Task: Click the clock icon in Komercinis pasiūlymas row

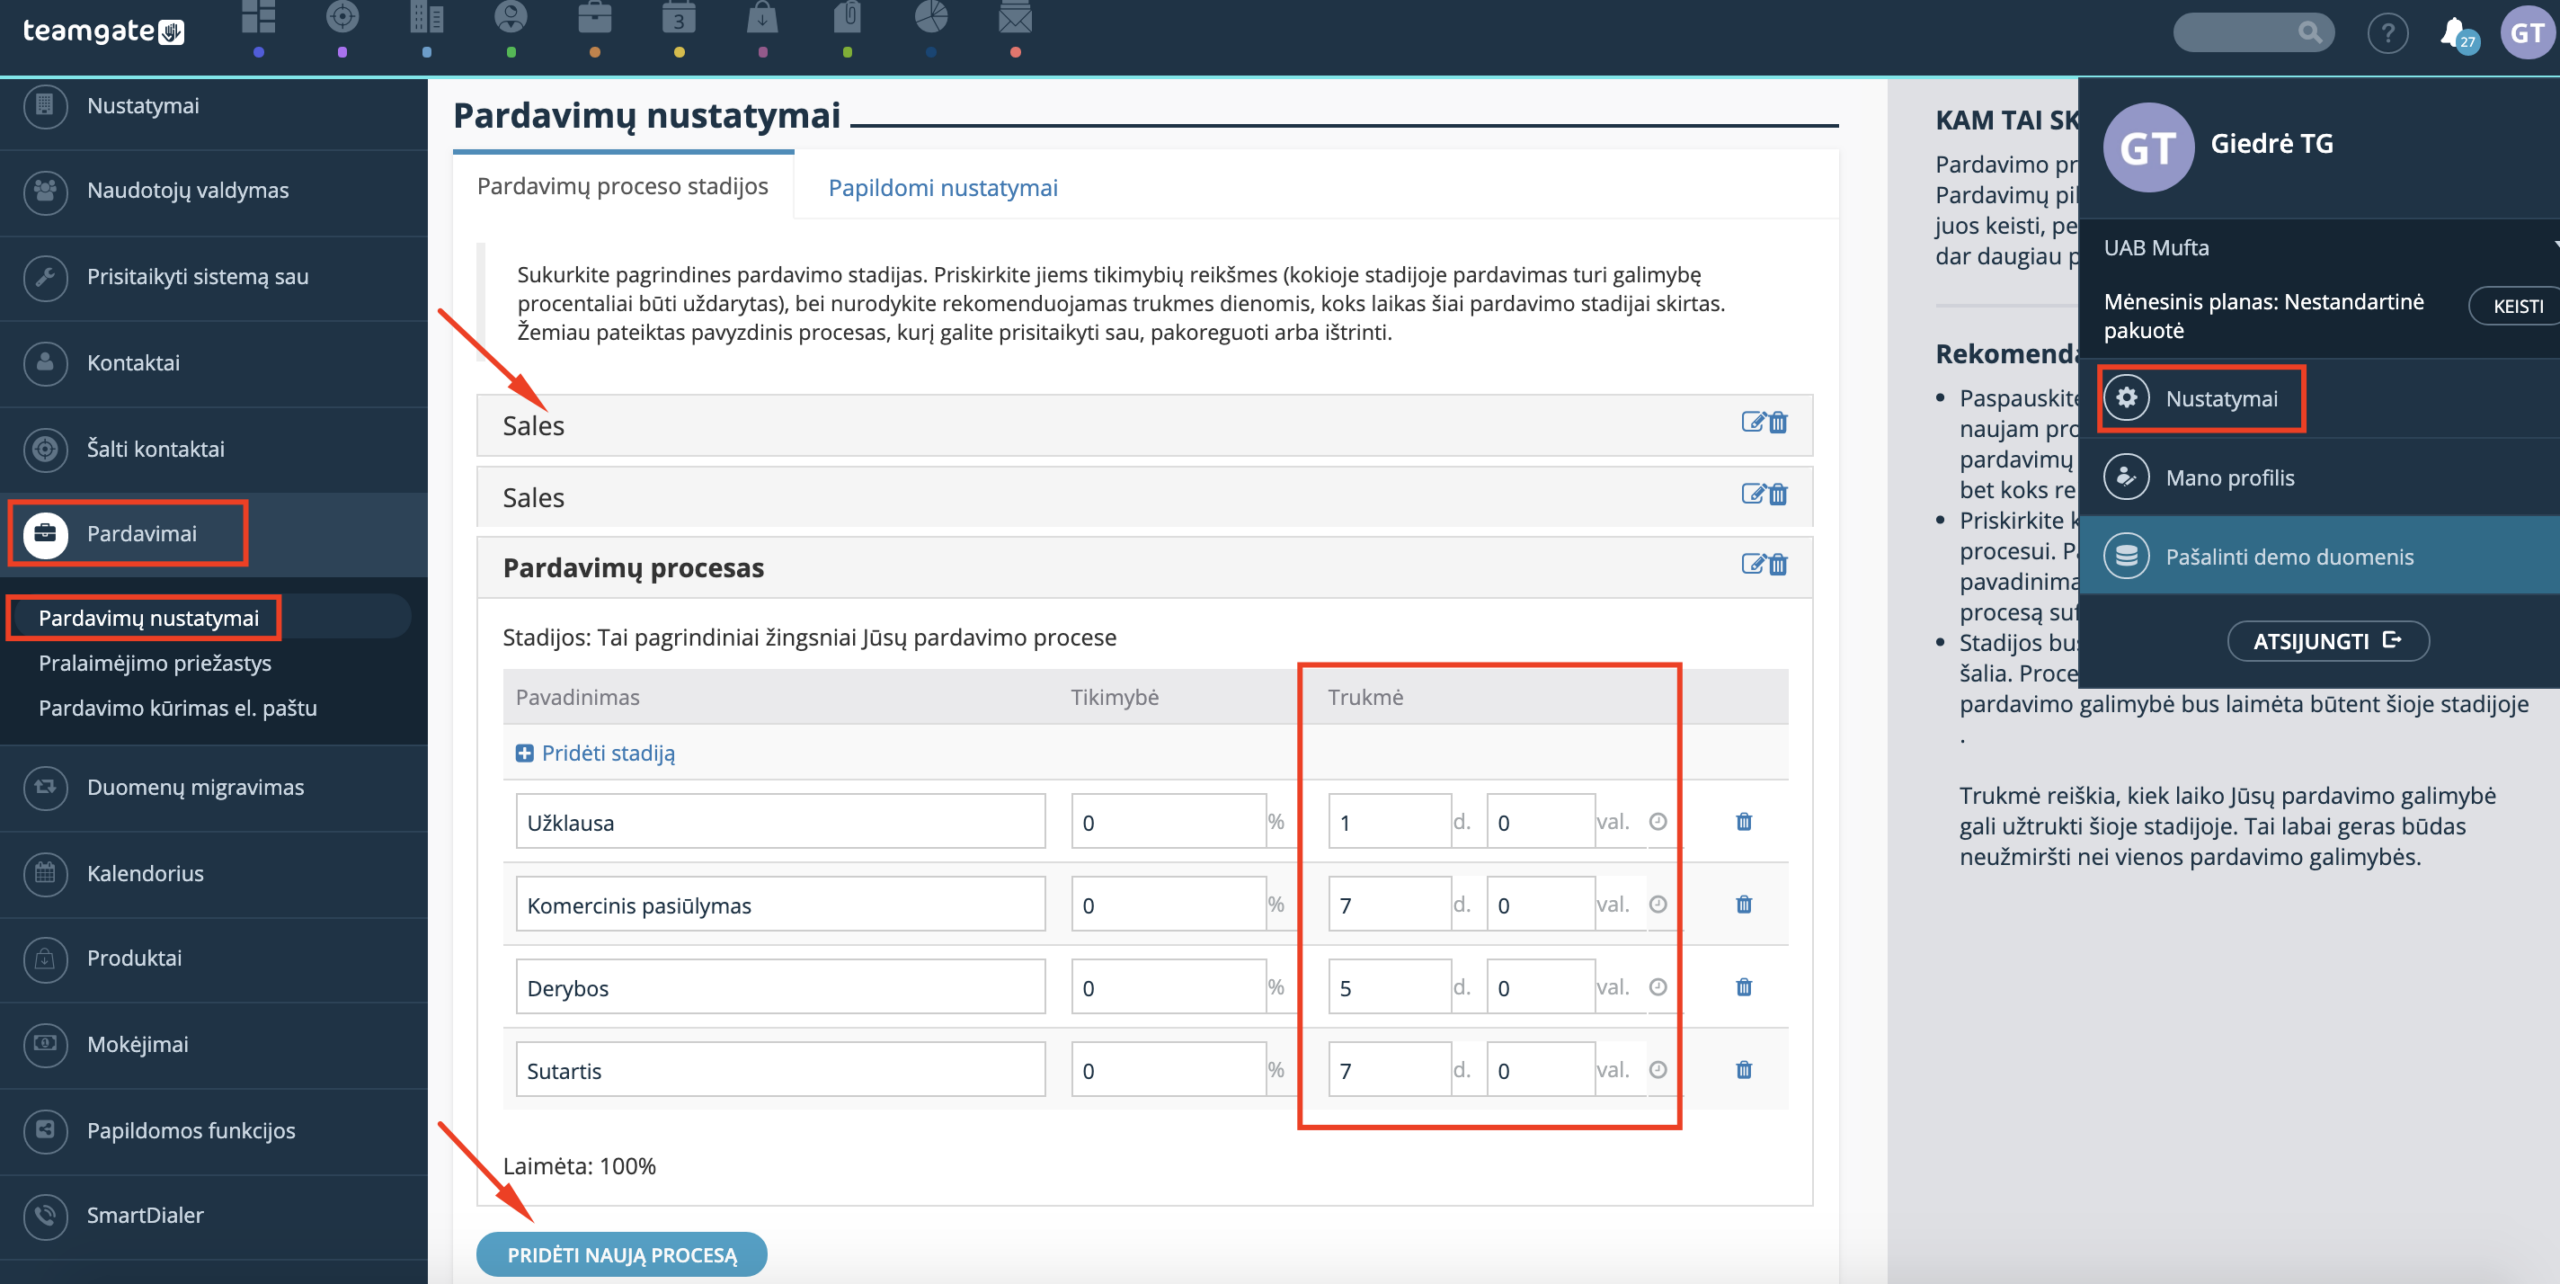Action: click(1658, 904)
